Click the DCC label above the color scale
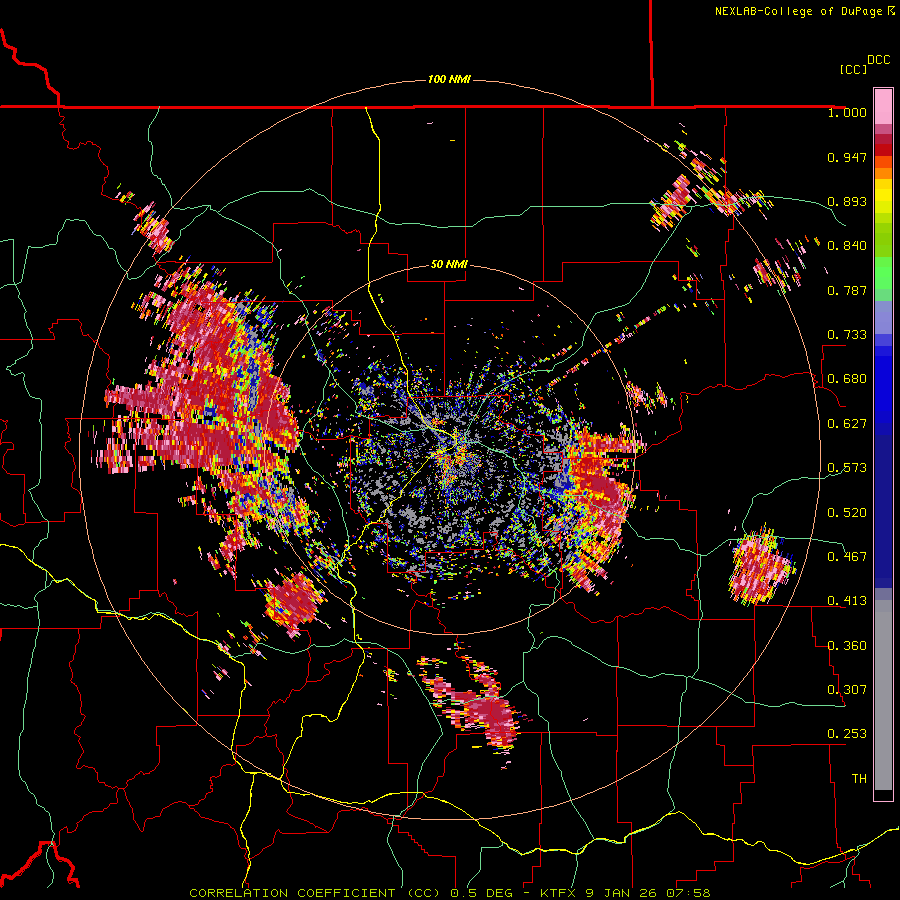The image size is (900, 900). tap(879, 59)
